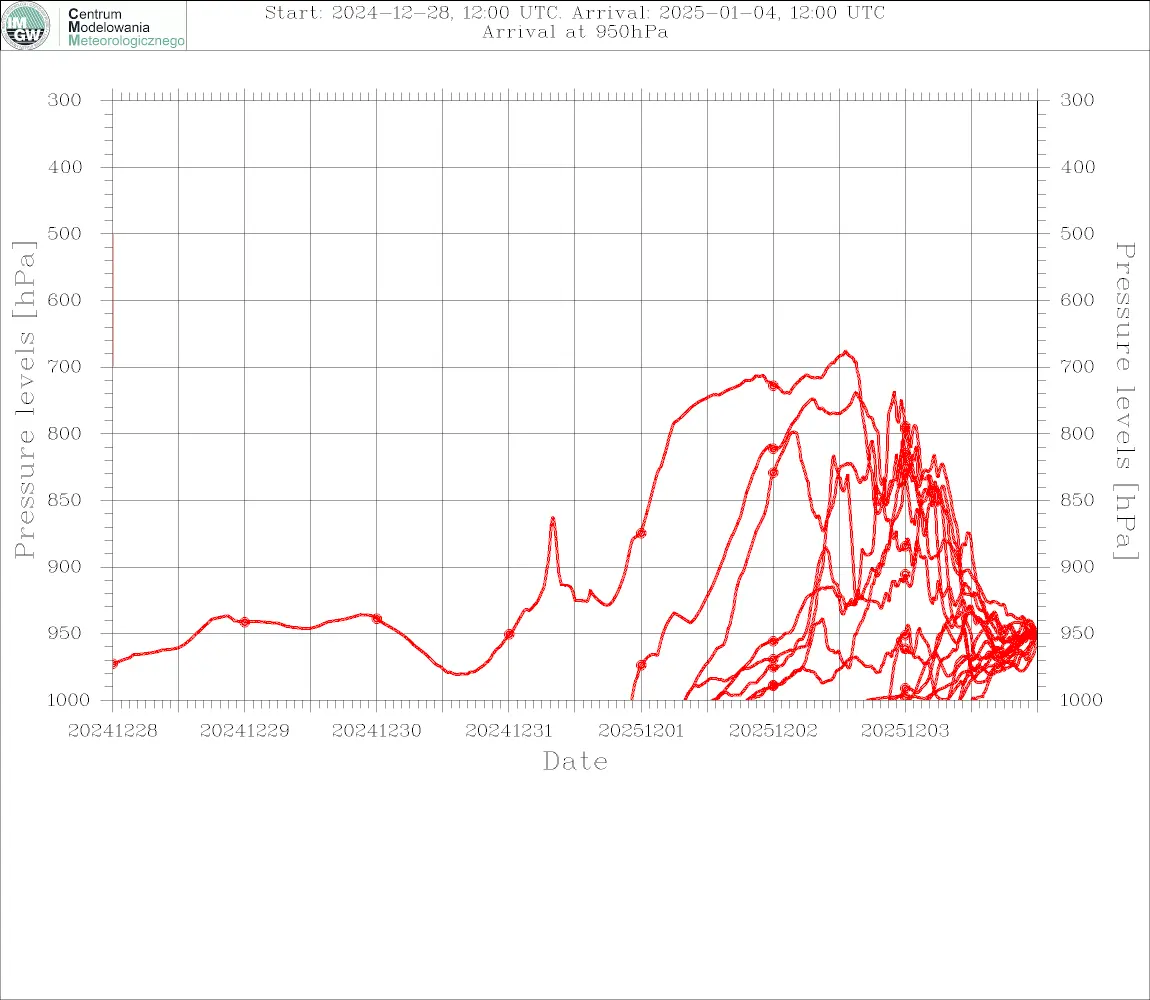Click the date label 20241228
1150x1000 pixels.
[x=113, y=731]
